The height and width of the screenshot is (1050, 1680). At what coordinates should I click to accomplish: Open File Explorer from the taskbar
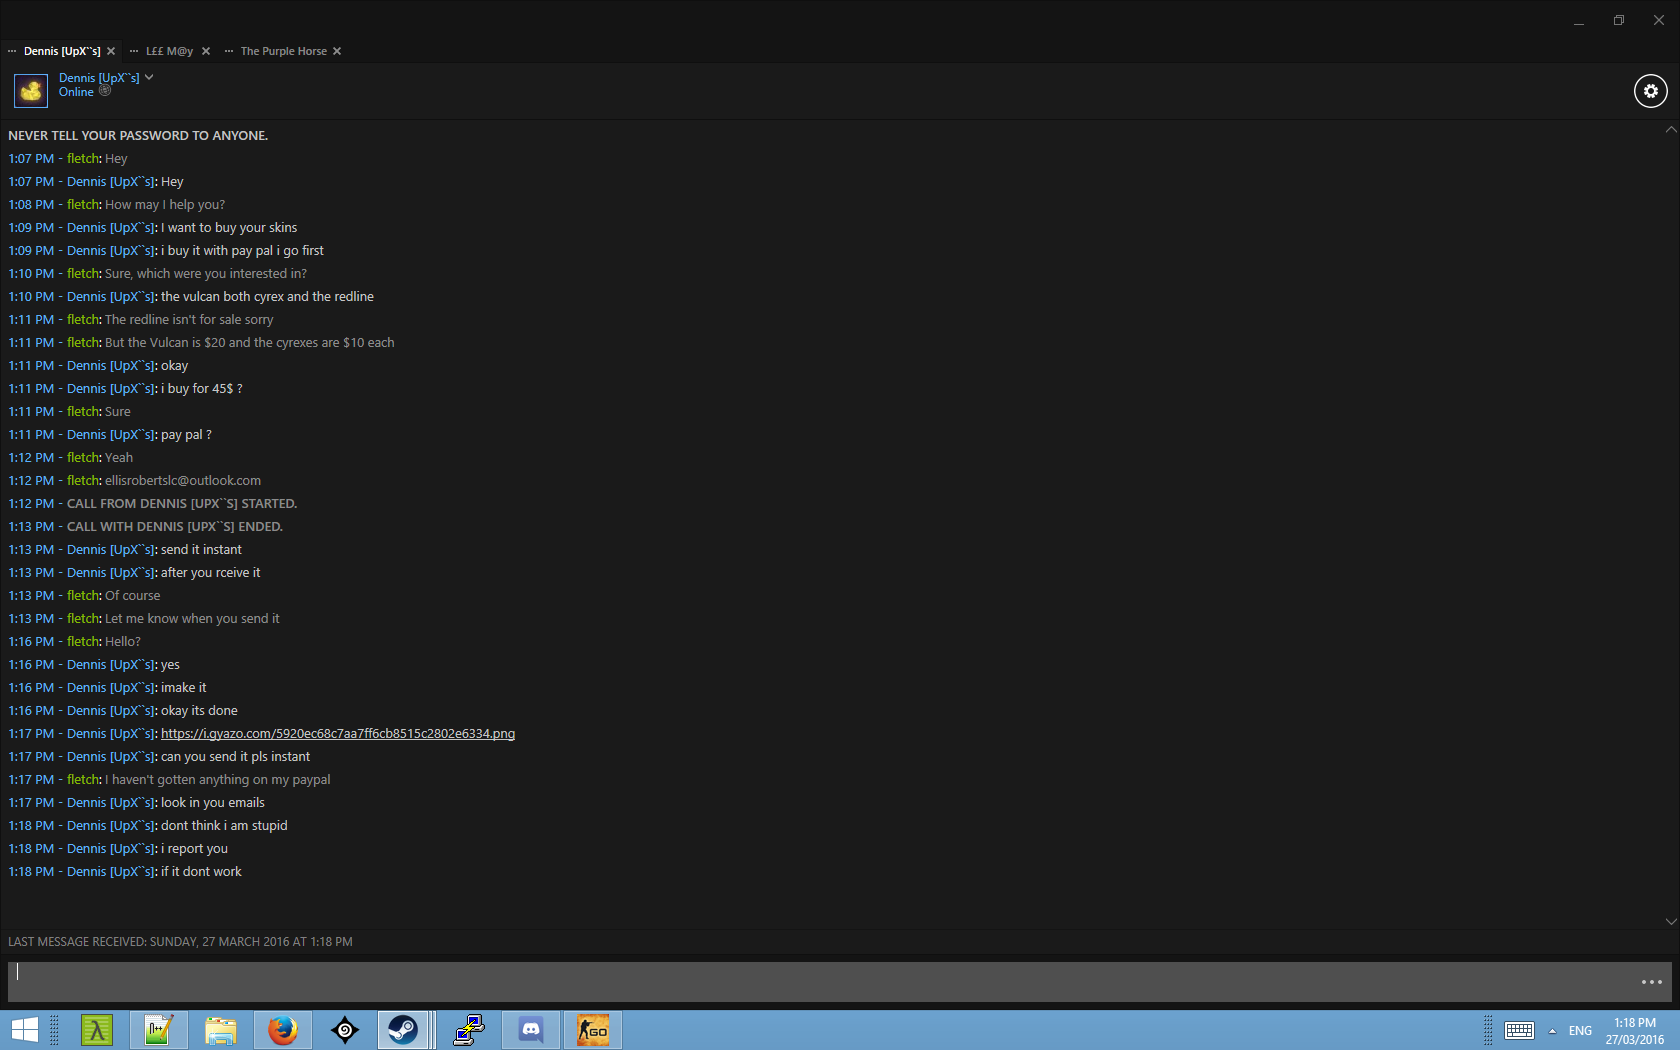click(221, 1030)
